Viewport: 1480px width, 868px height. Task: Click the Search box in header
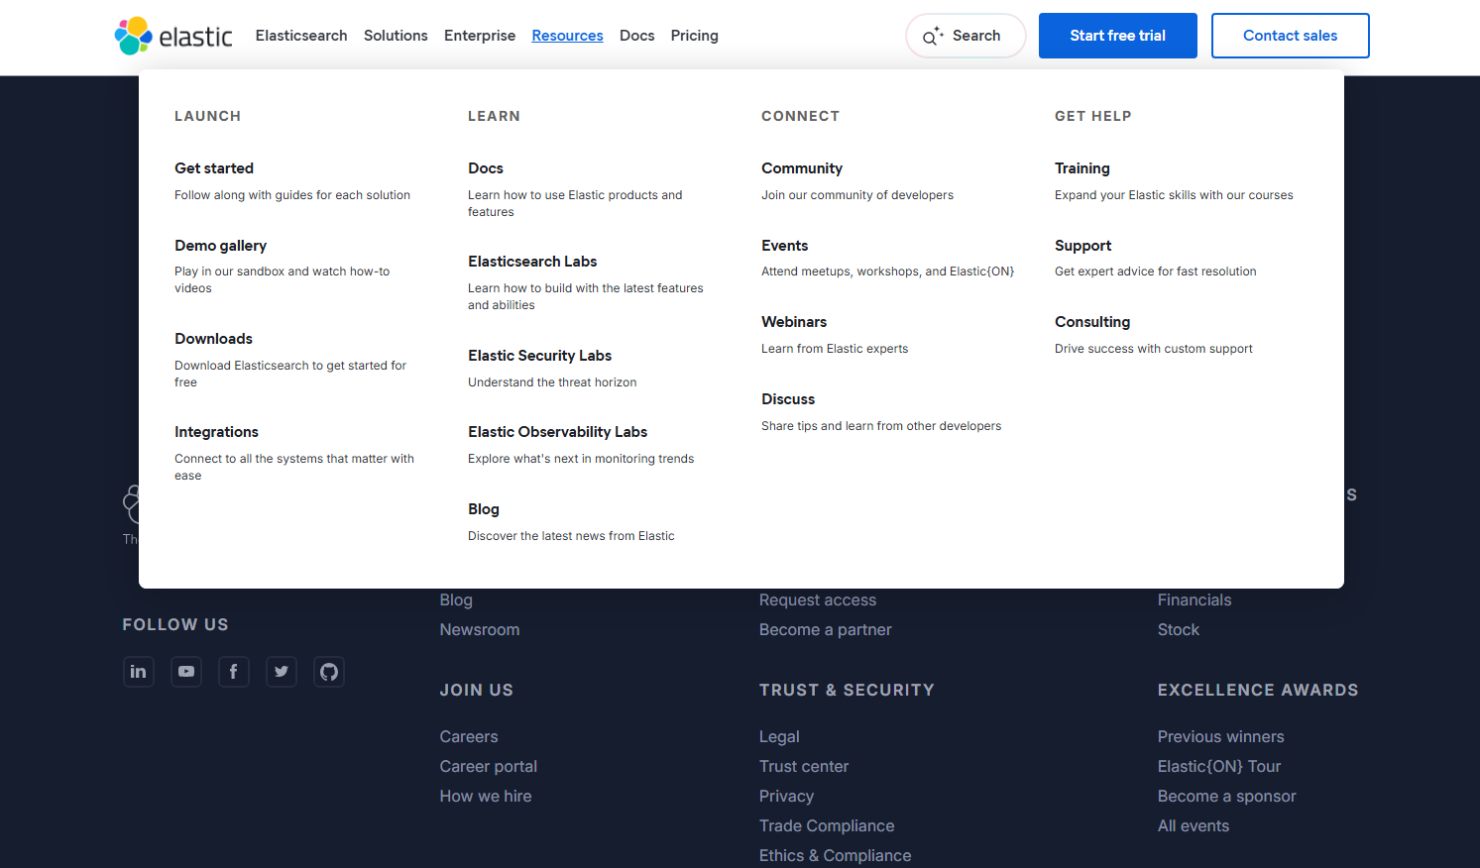point(965,36)
